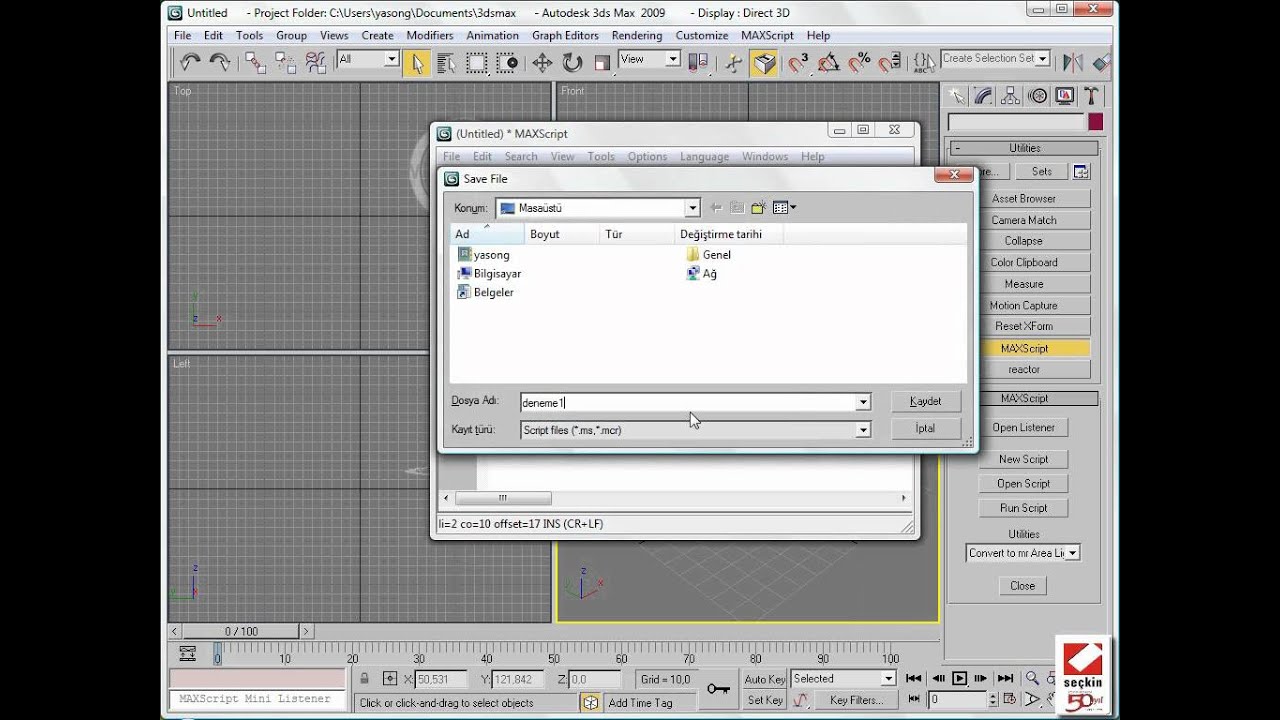Click the Play Animation button

(x=959, y=678)
